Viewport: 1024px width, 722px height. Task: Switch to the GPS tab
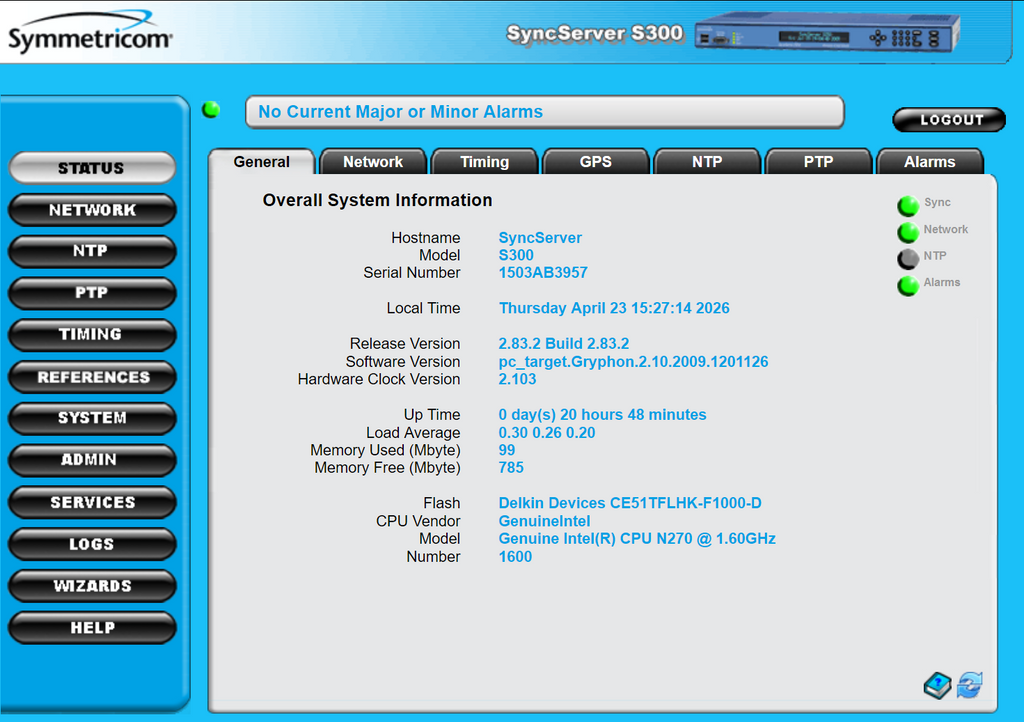click(x=595, y=162)
